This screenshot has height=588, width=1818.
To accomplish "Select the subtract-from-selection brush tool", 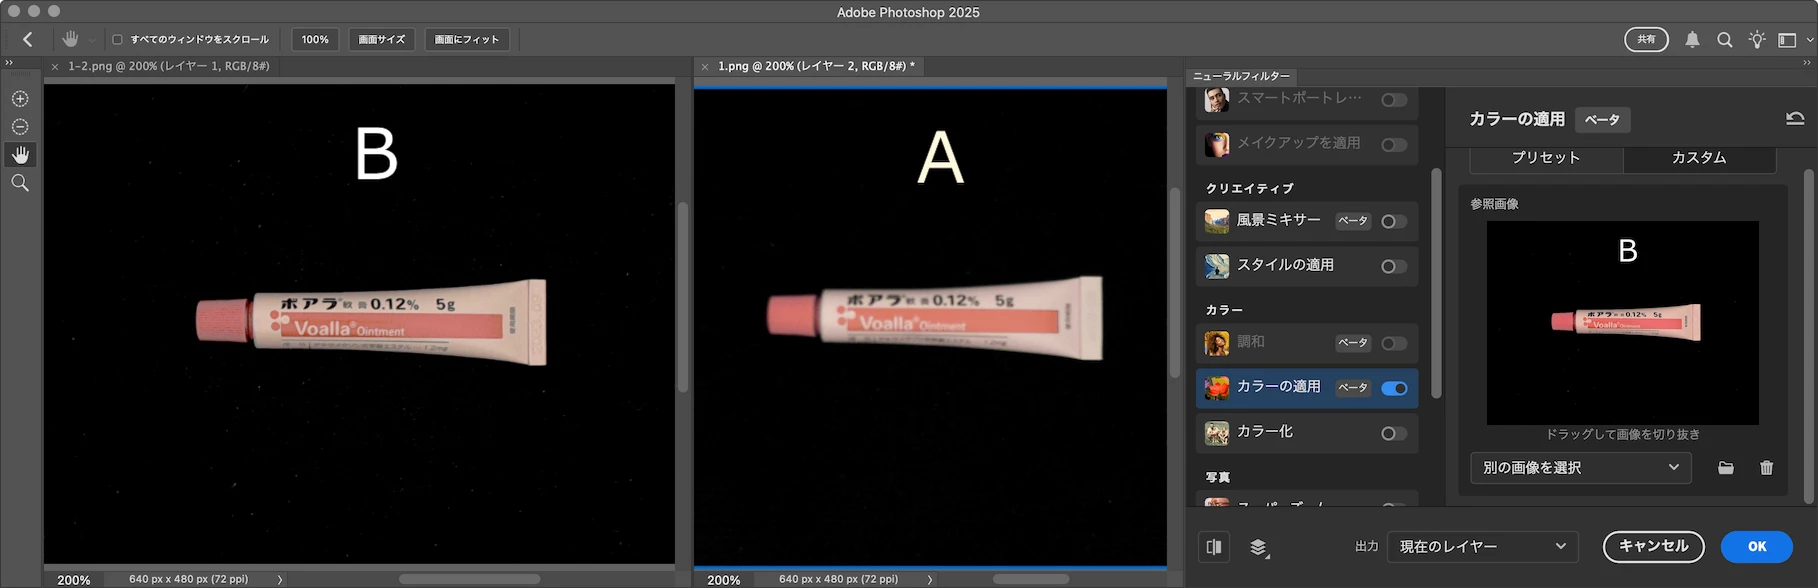I will pyautogui.click(x=20, y=127).
